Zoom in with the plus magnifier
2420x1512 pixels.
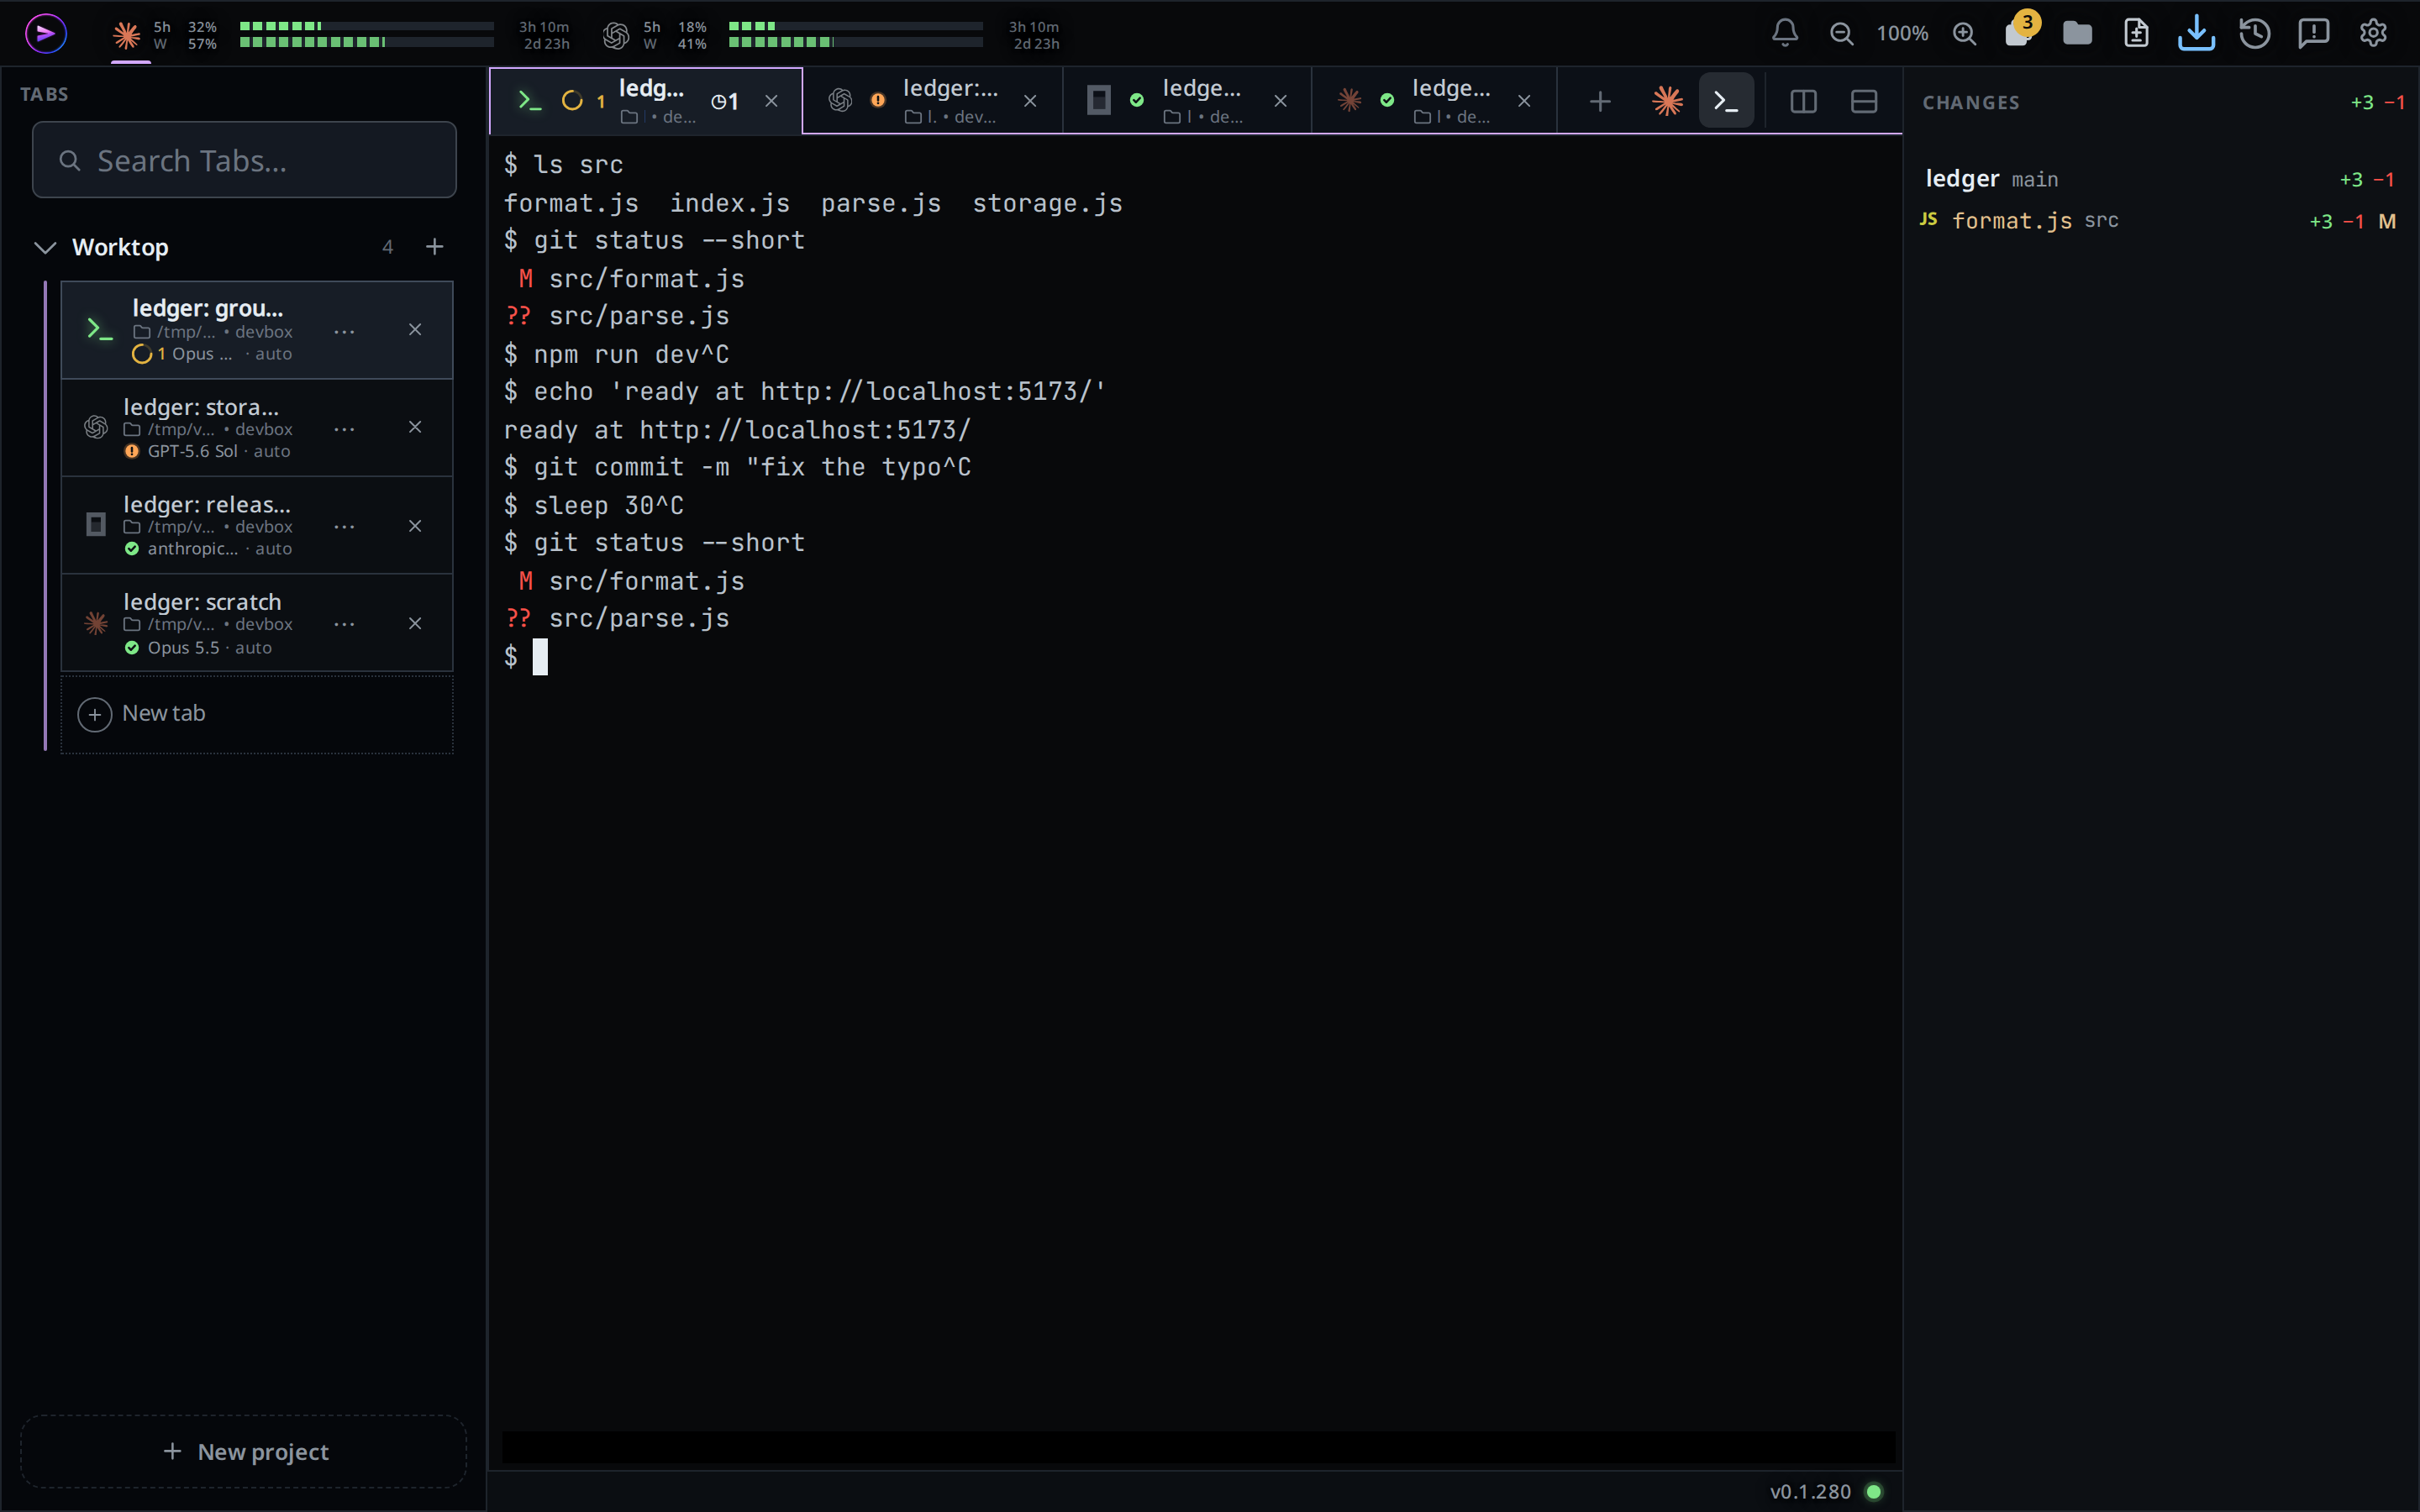coord(1964,34)
